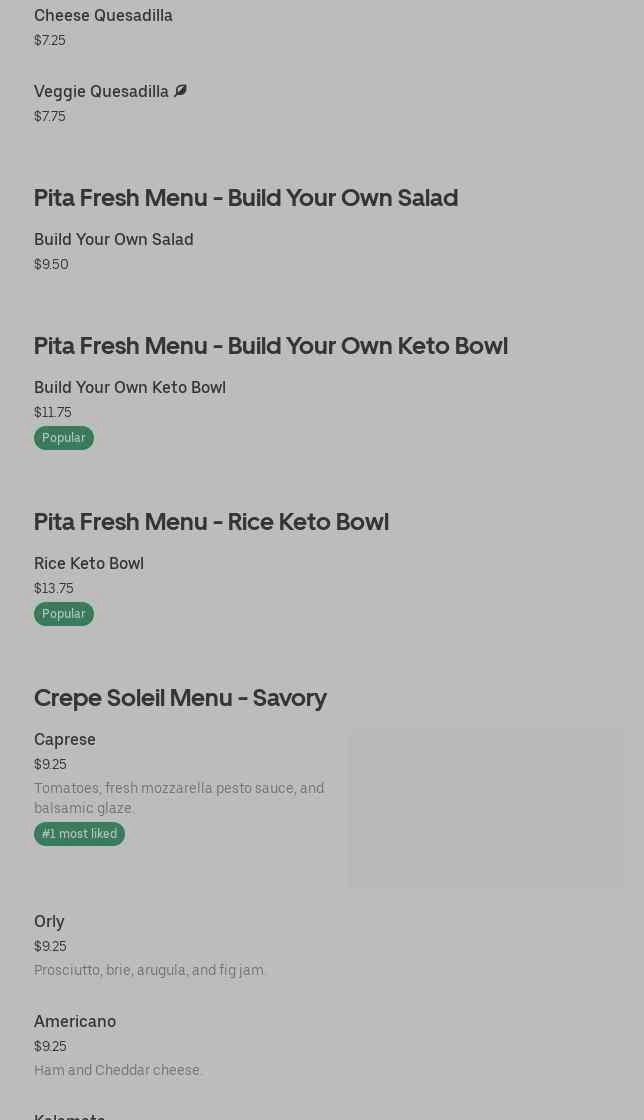Select the Orly crepe item

pyautogui.click(x=49, y=922)
